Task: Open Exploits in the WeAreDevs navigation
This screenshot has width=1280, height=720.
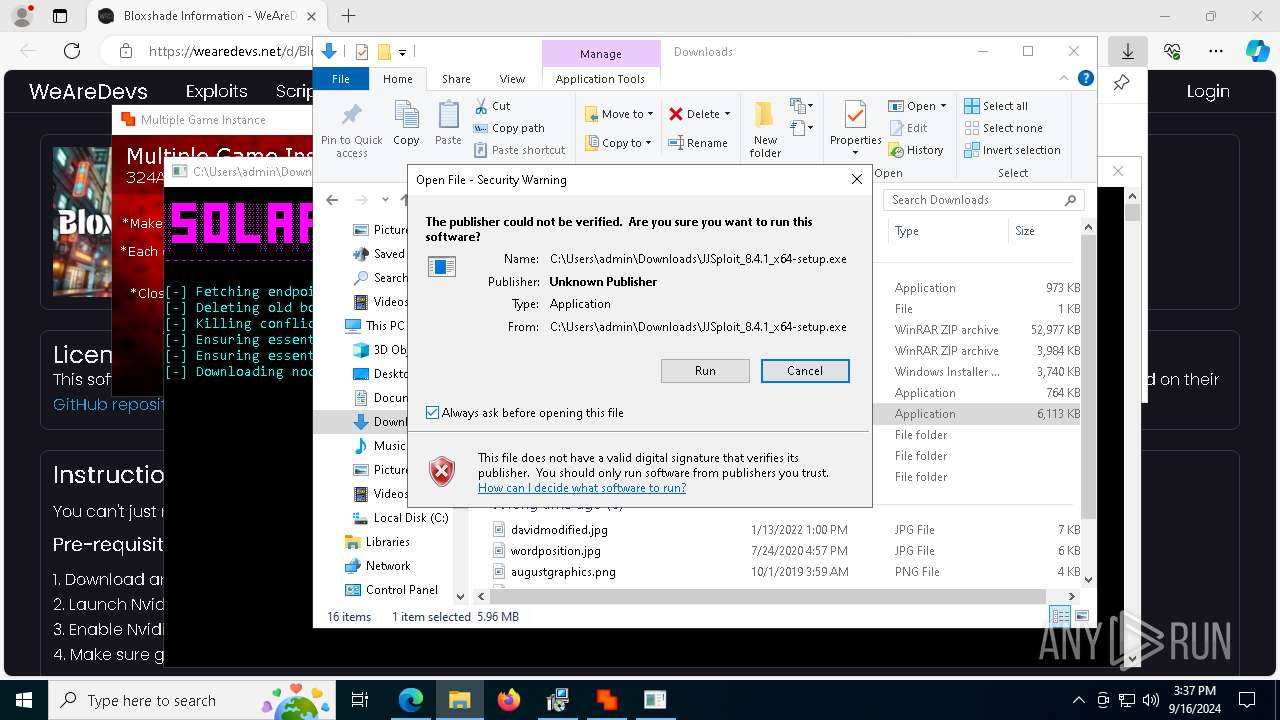Action: [x=216, y=91]
